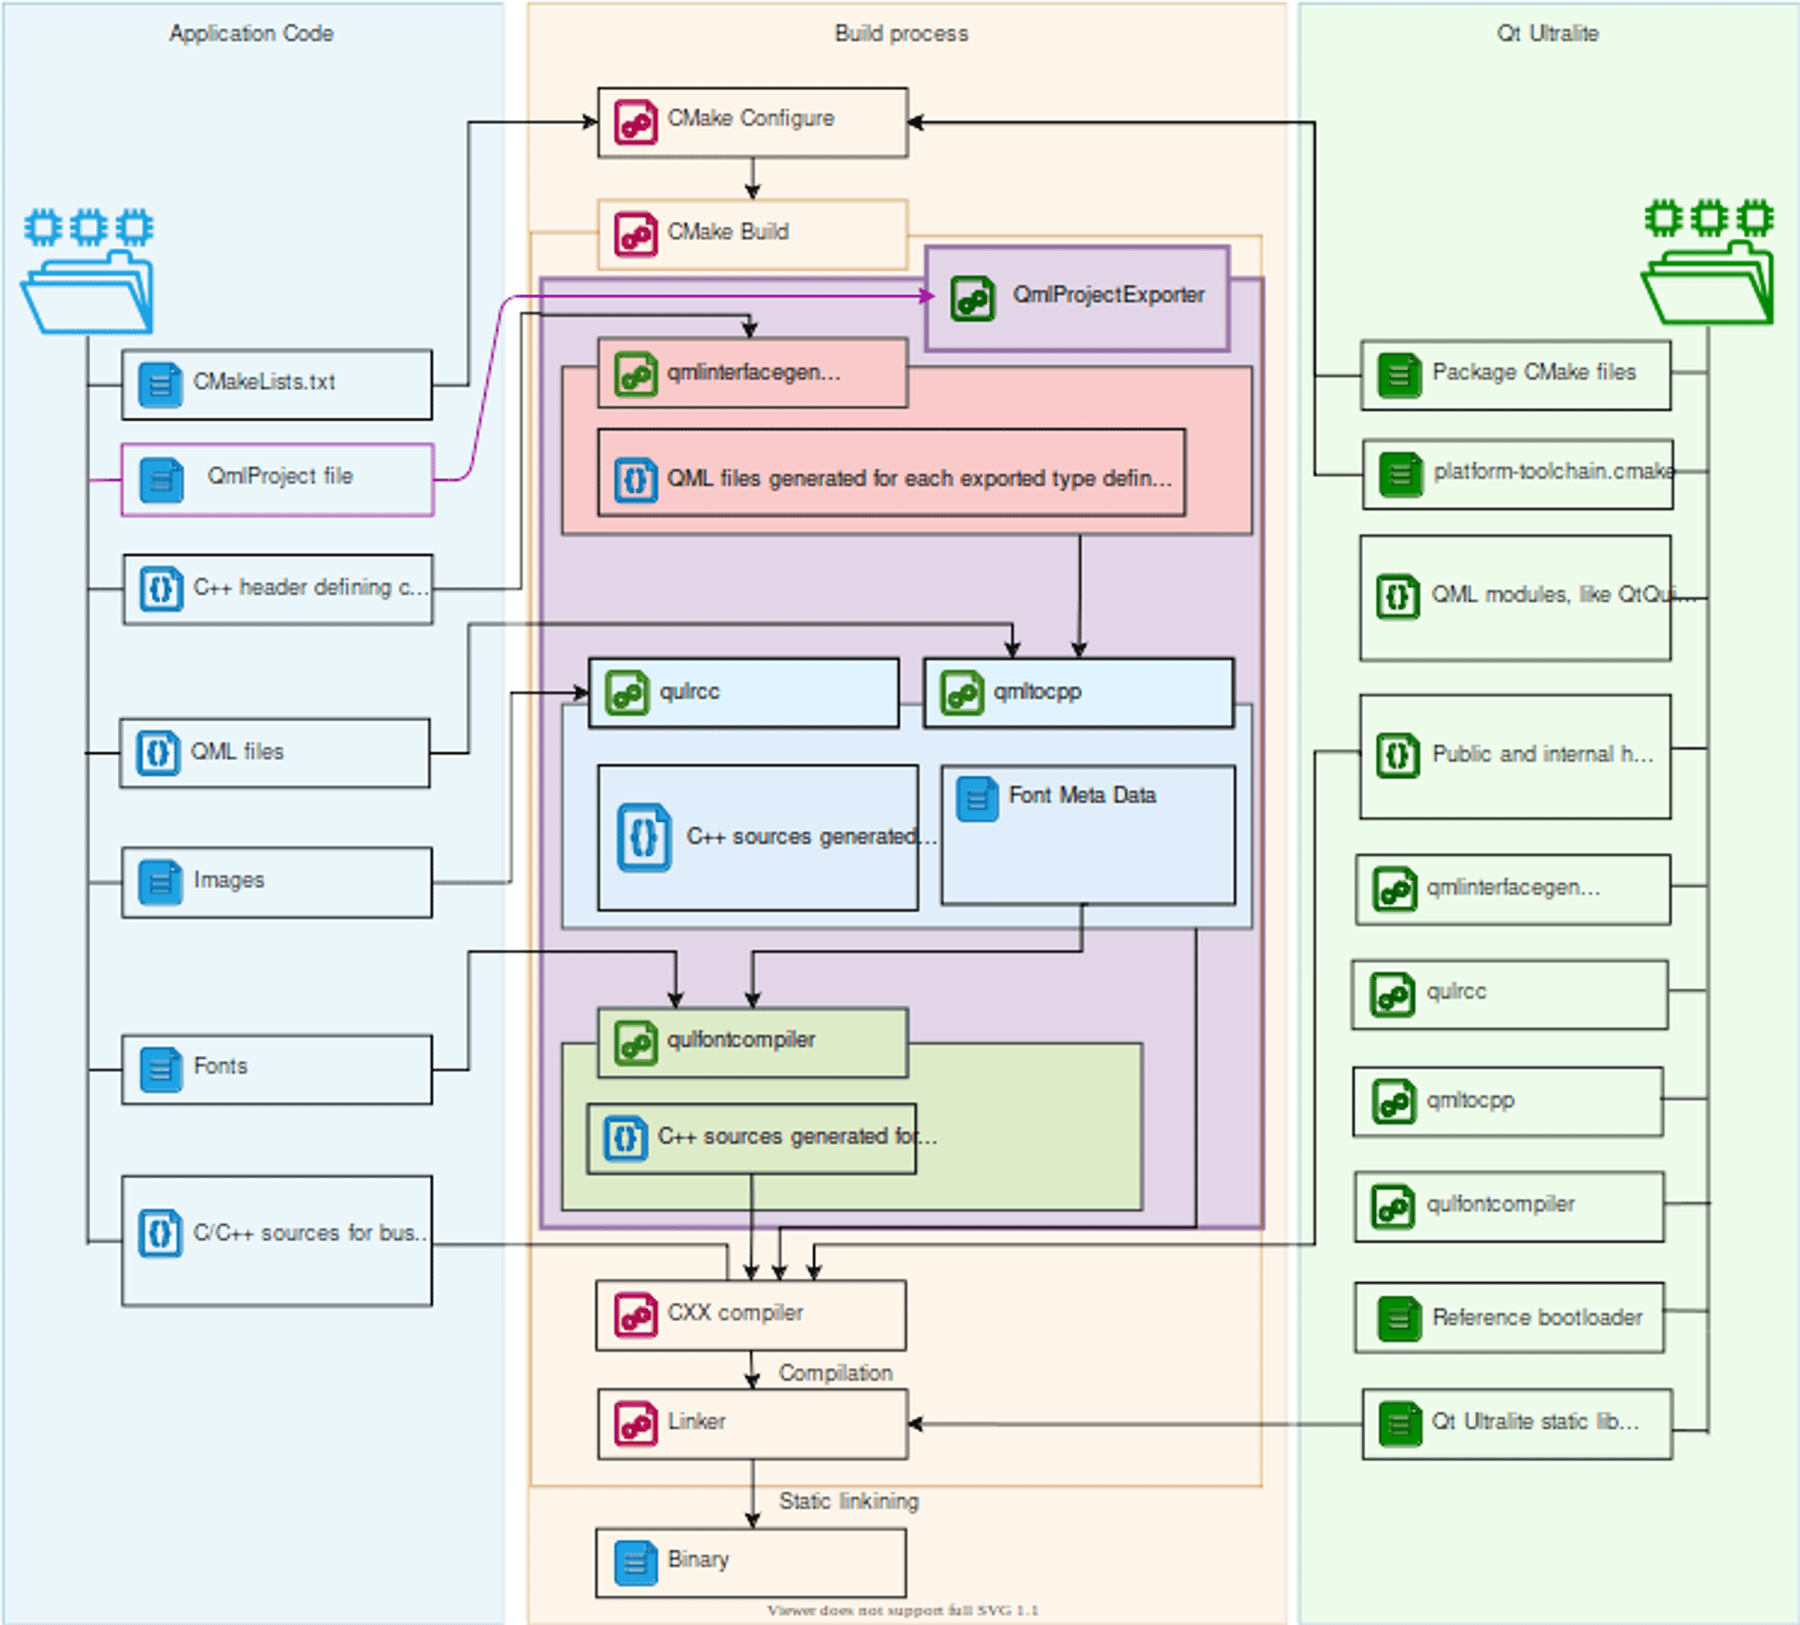
Task: Select the "Reference bootloader" label
Action: click(1537, 1317)
